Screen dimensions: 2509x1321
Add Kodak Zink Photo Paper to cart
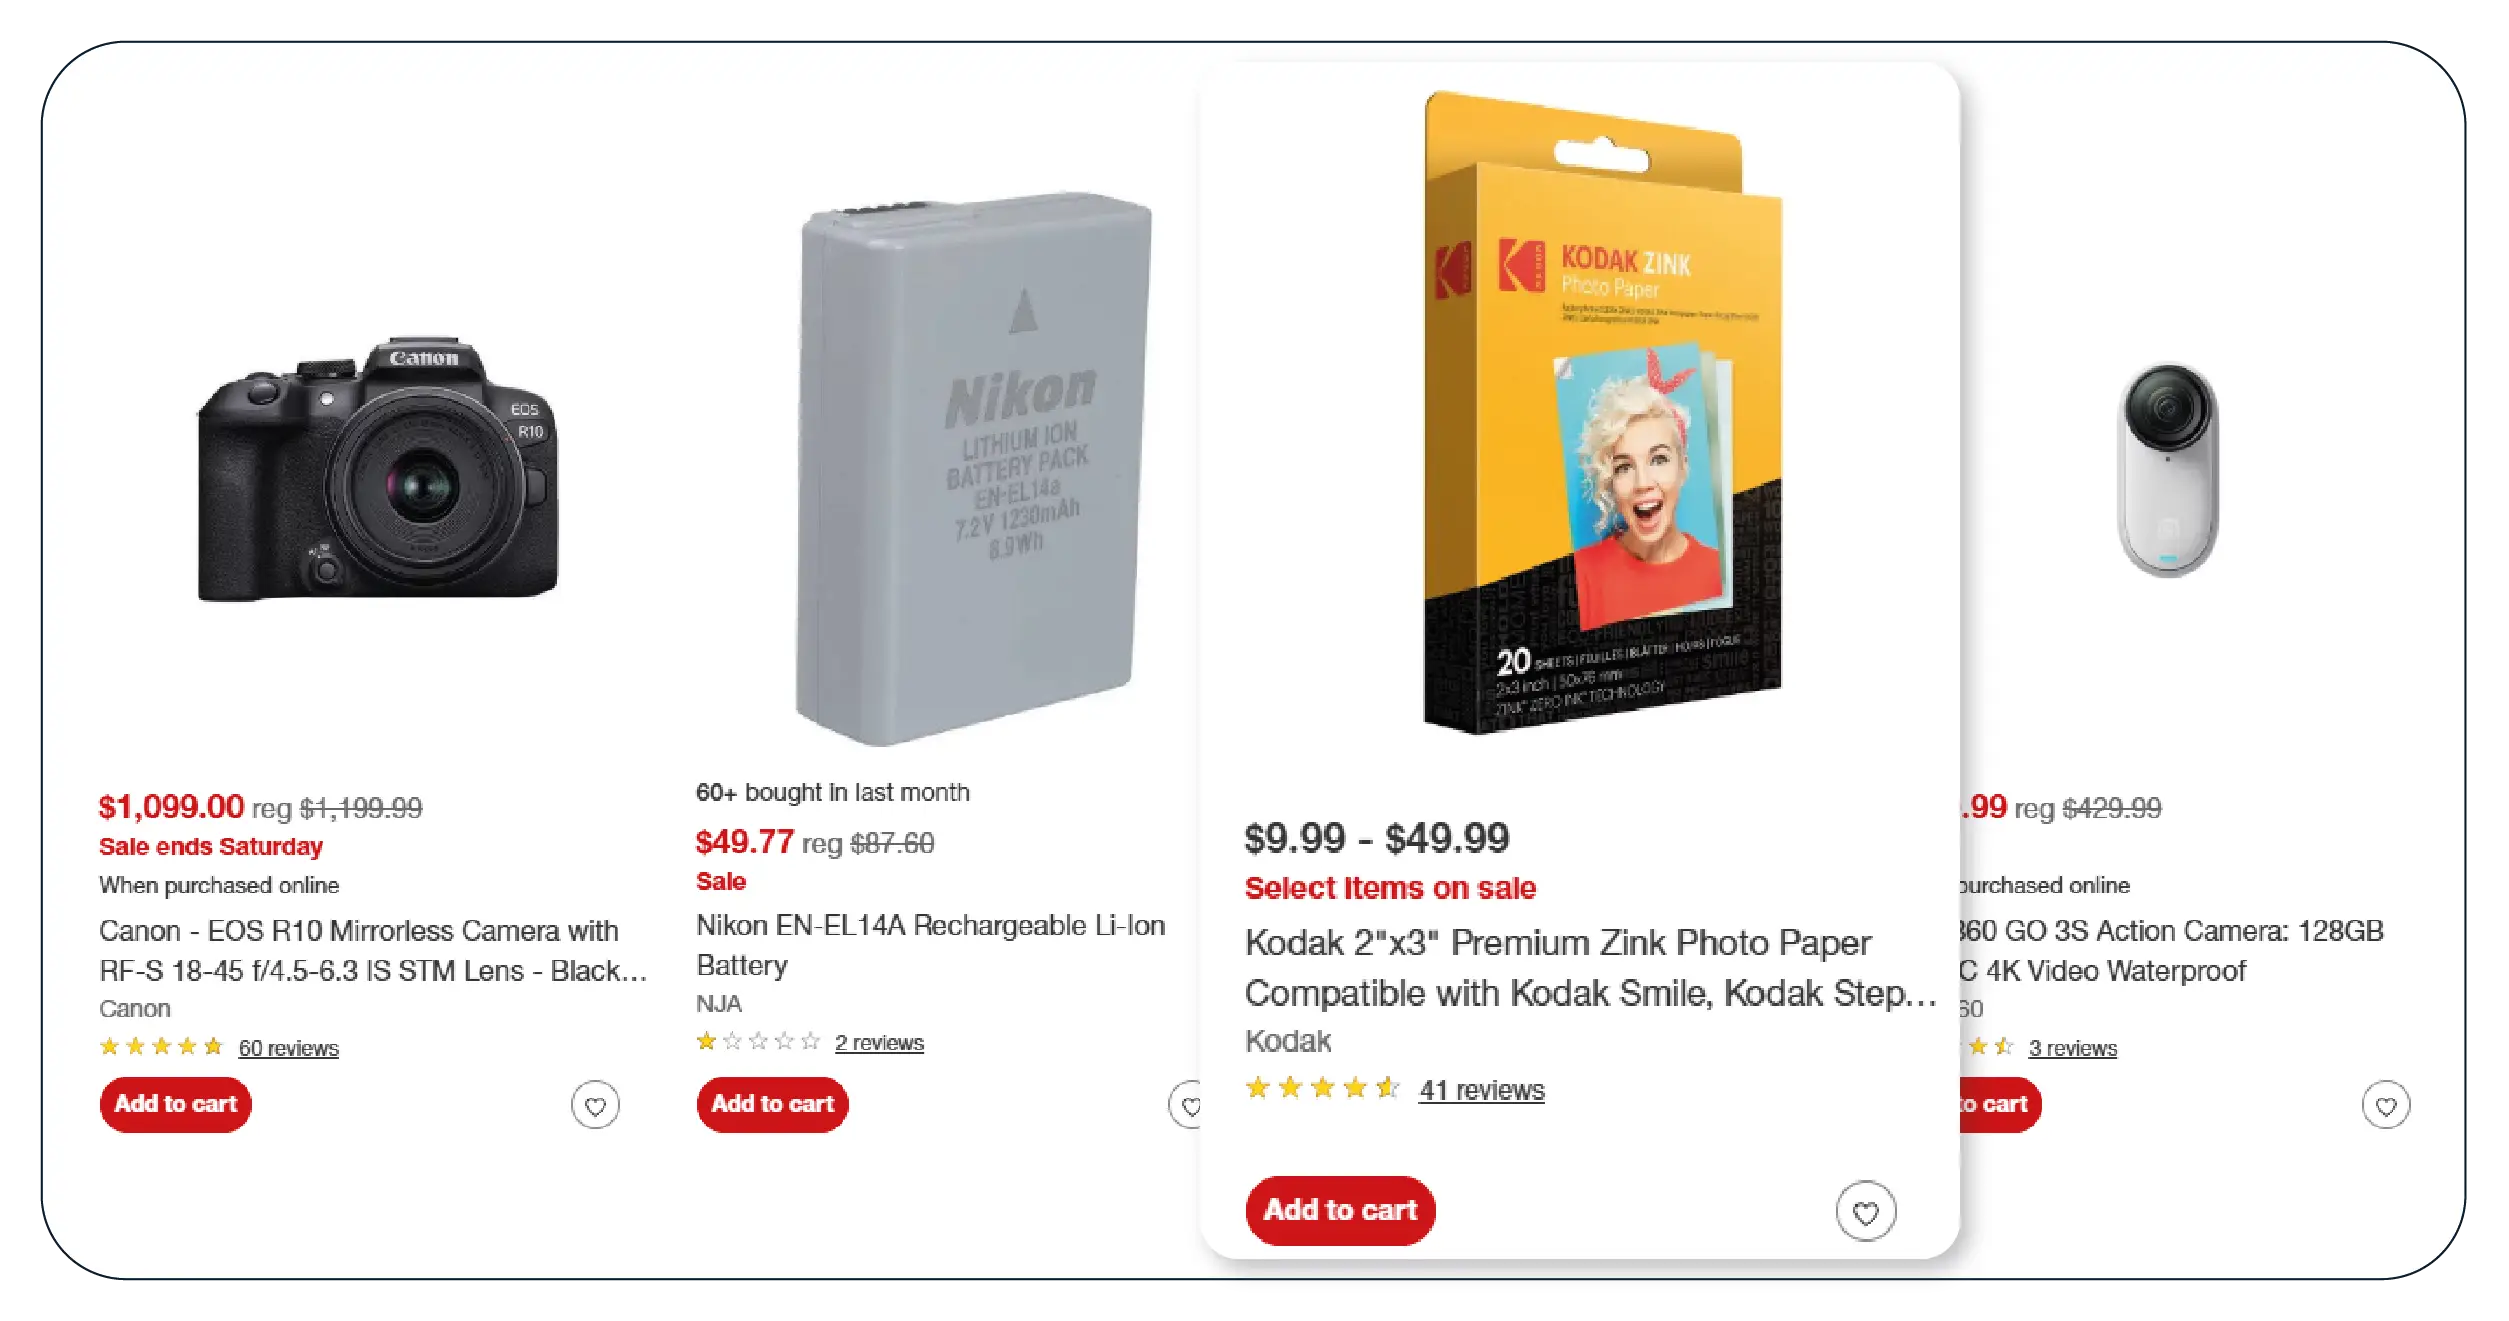point(1340,1211)
